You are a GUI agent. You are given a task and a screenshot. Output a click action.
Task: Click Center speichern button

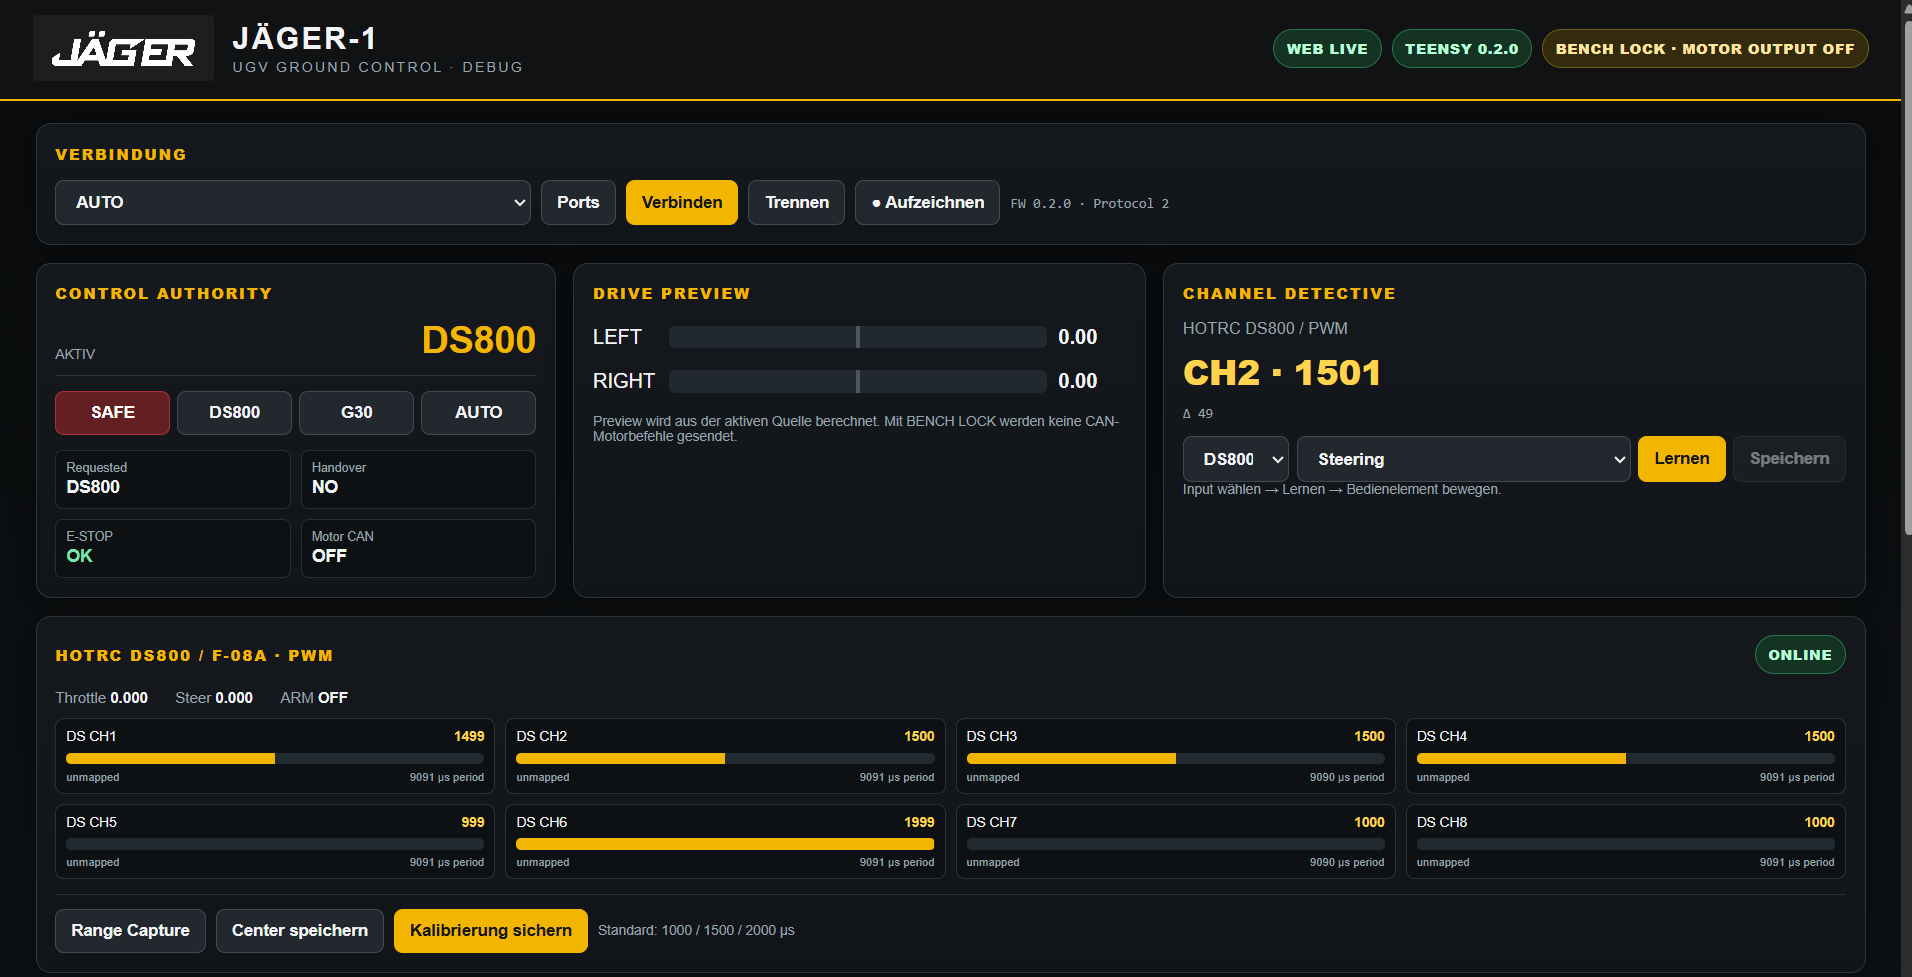tap(300, 931)
